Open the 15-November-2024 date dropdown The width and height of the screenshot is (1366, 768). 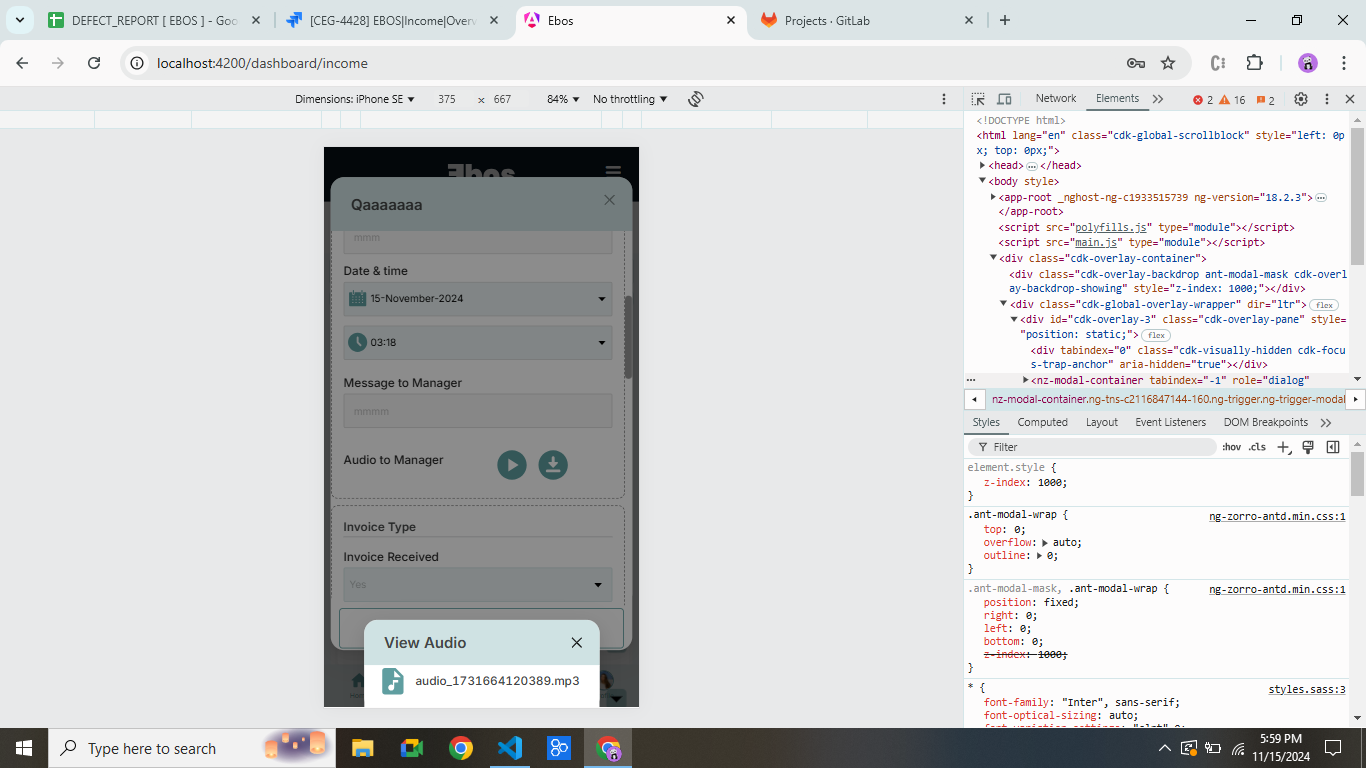(x=478, y=299)
